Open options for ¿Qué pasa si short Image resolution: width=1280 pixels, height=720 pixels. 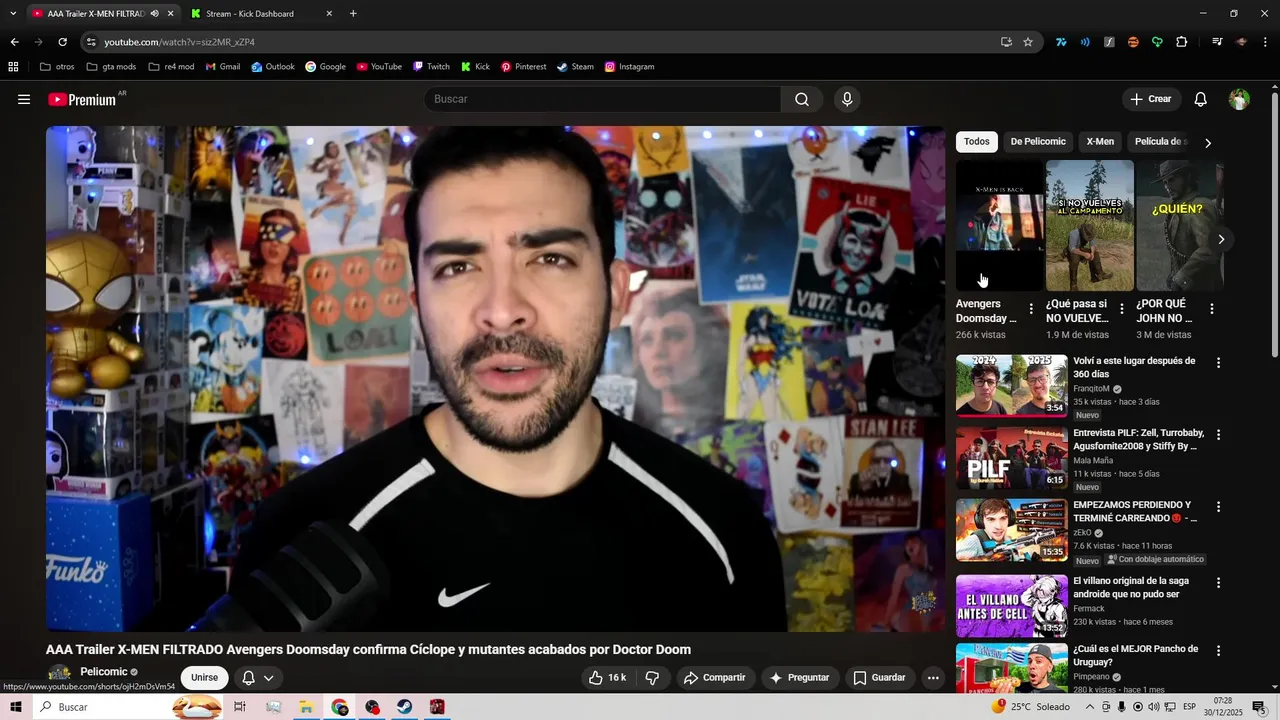pos(1121,309)
